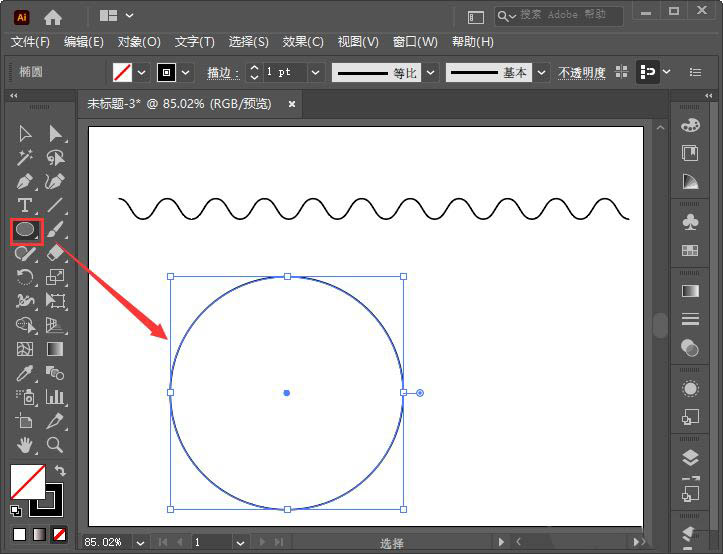This screenshot has width=723, height=554.
Task: Click the 不透明度 opacity link
Action: [x=581, y=73]
